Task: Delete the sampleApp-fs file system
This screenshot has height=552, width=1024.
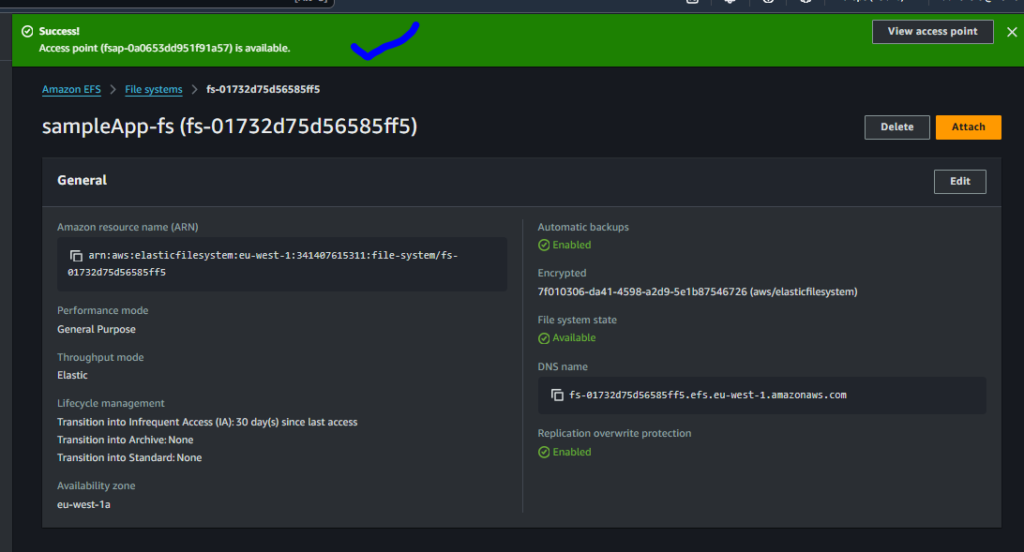Action: click(x=897, y=127)
